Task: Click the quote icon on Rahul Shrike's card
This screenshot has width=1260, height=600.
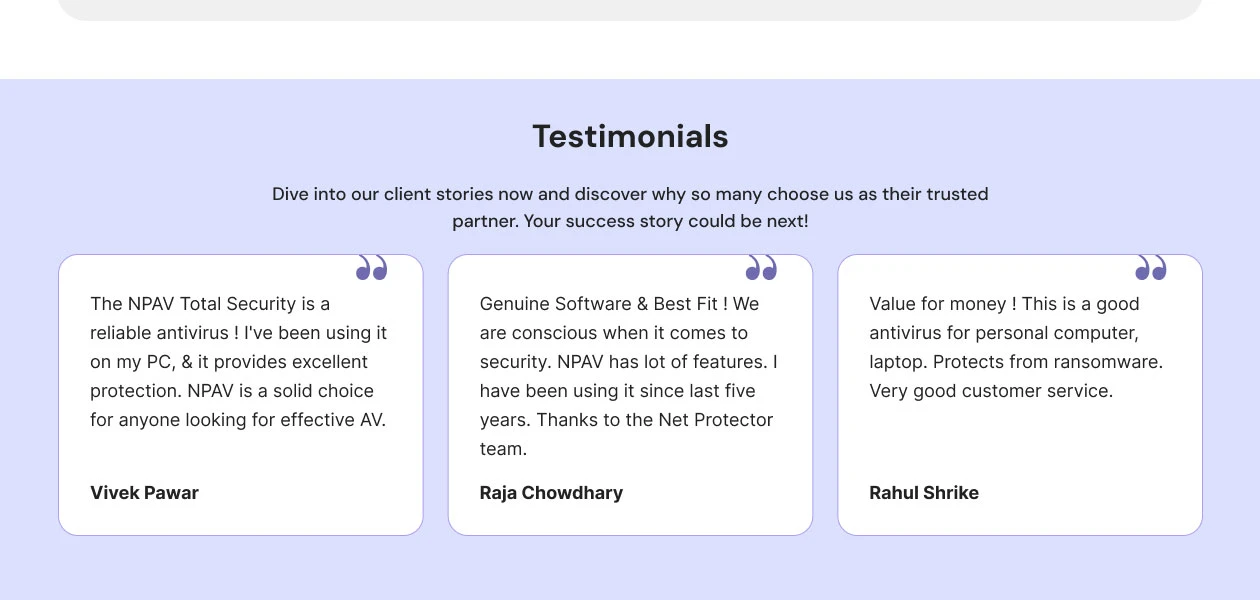Action: coord(1151,267)
